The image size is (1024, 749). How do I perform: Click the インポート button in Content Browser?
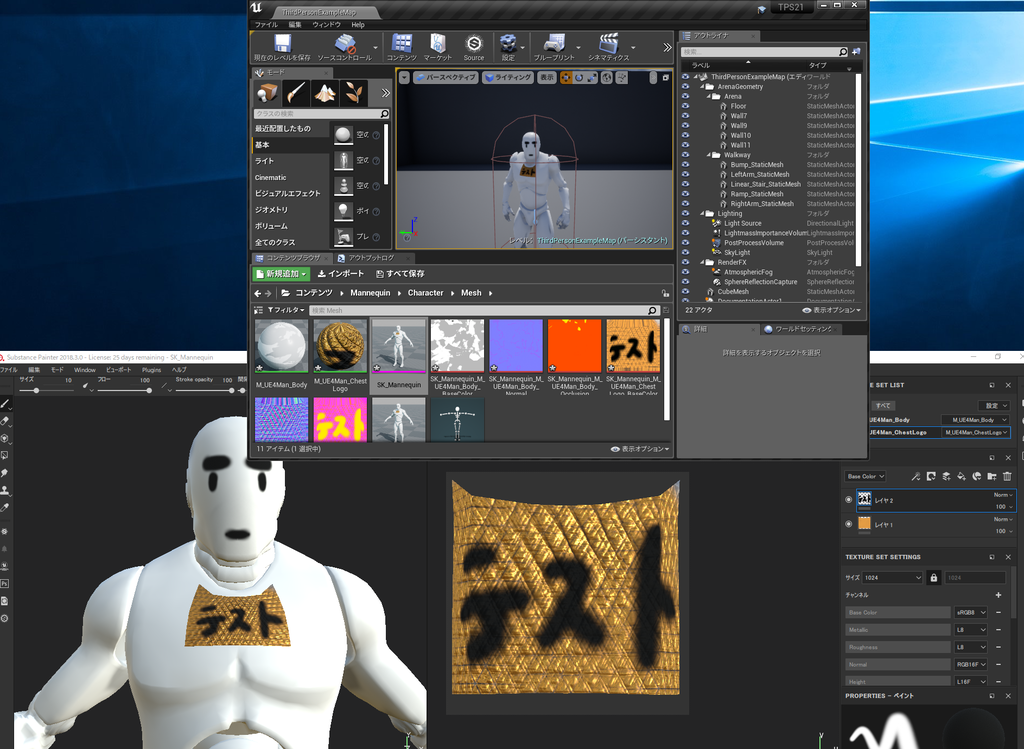[340, 274]
